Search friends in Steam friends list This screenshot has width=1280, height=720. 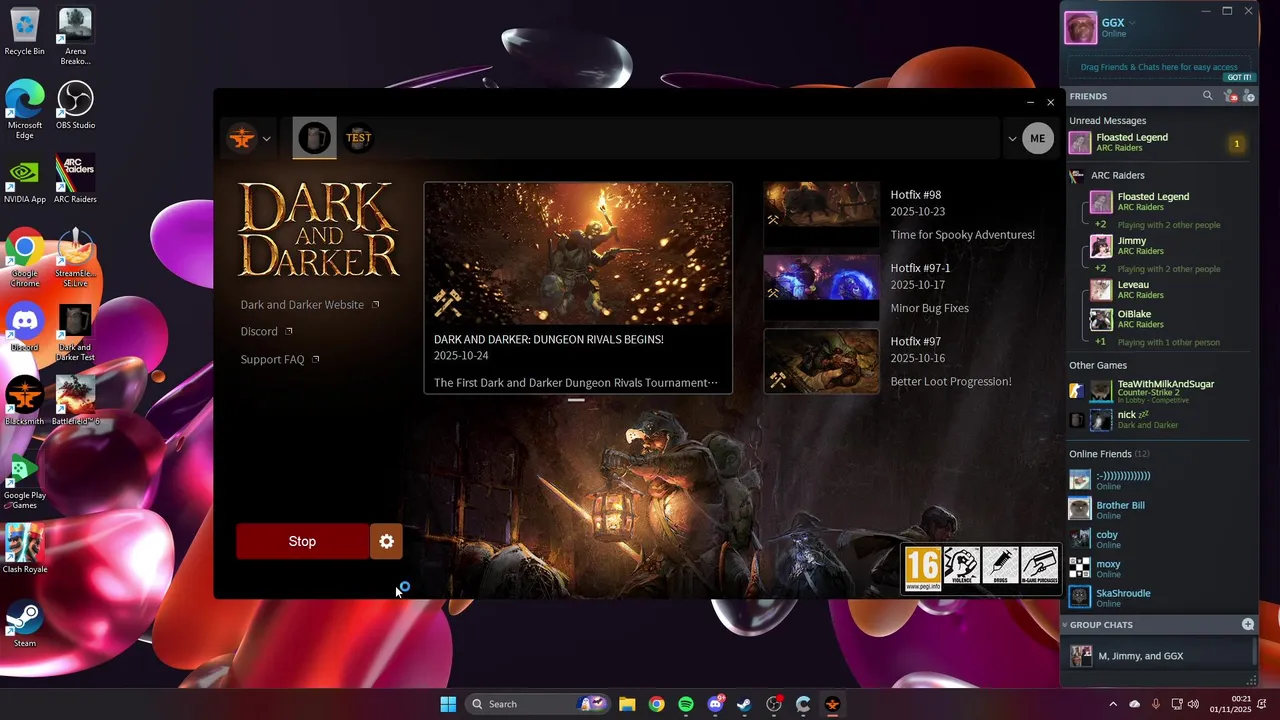(x=1207, y=96)
